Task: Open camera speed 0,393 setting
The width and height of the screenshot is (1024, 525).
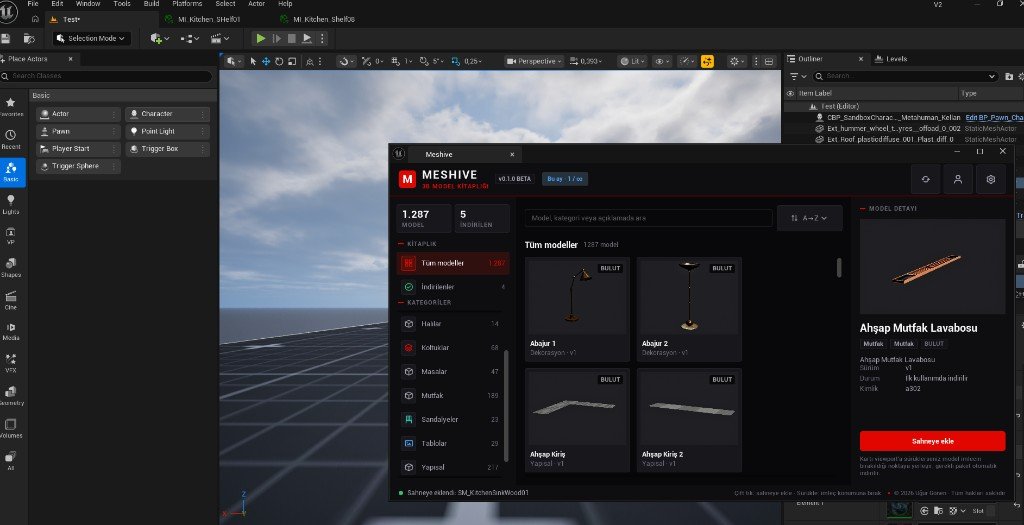Action: (585, 61)
